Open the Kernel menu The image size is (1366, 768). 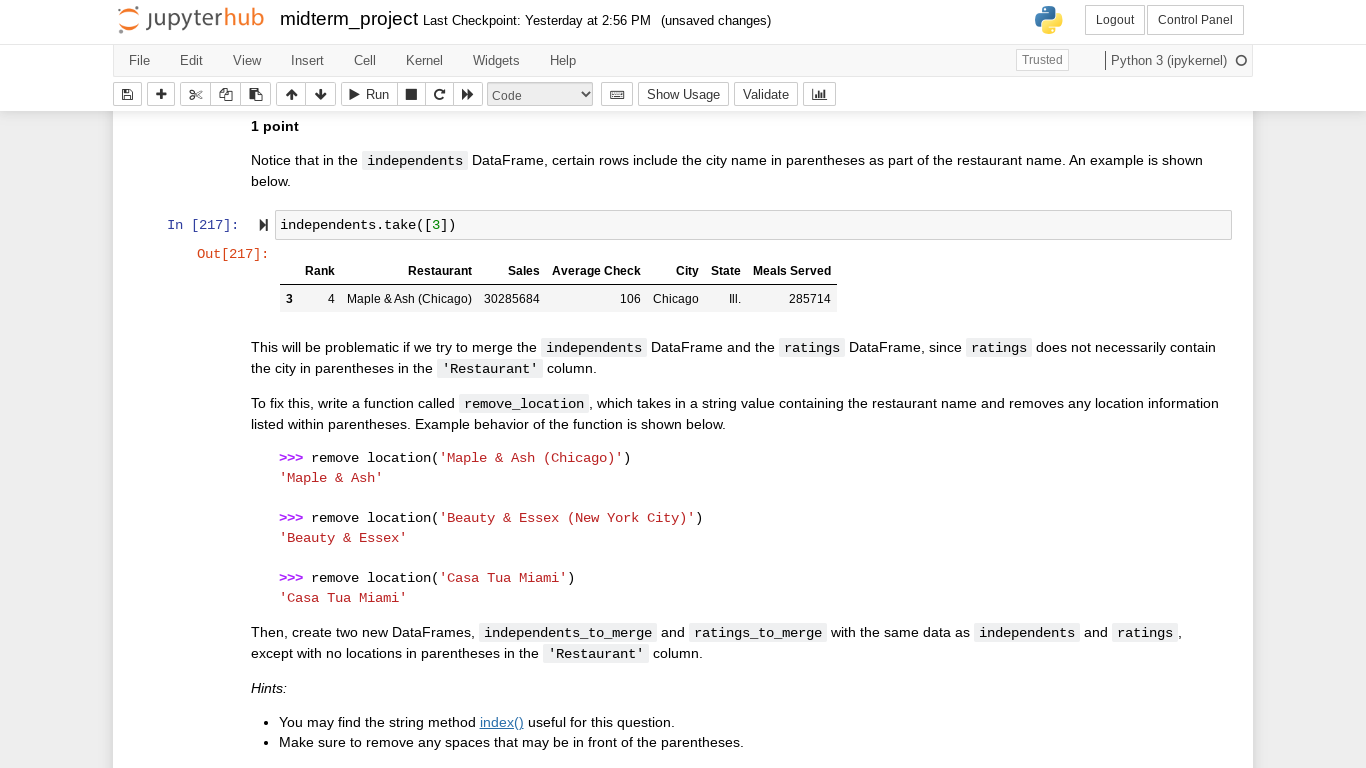coord(424,61)
